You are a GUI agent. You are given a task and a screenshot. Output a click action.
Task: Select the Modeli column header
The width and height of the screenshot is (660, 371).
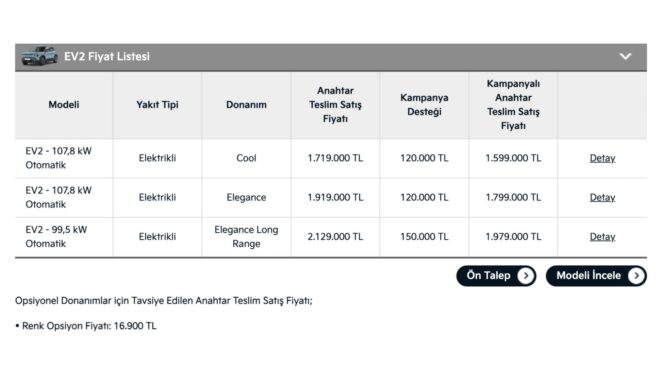point(64,105)
